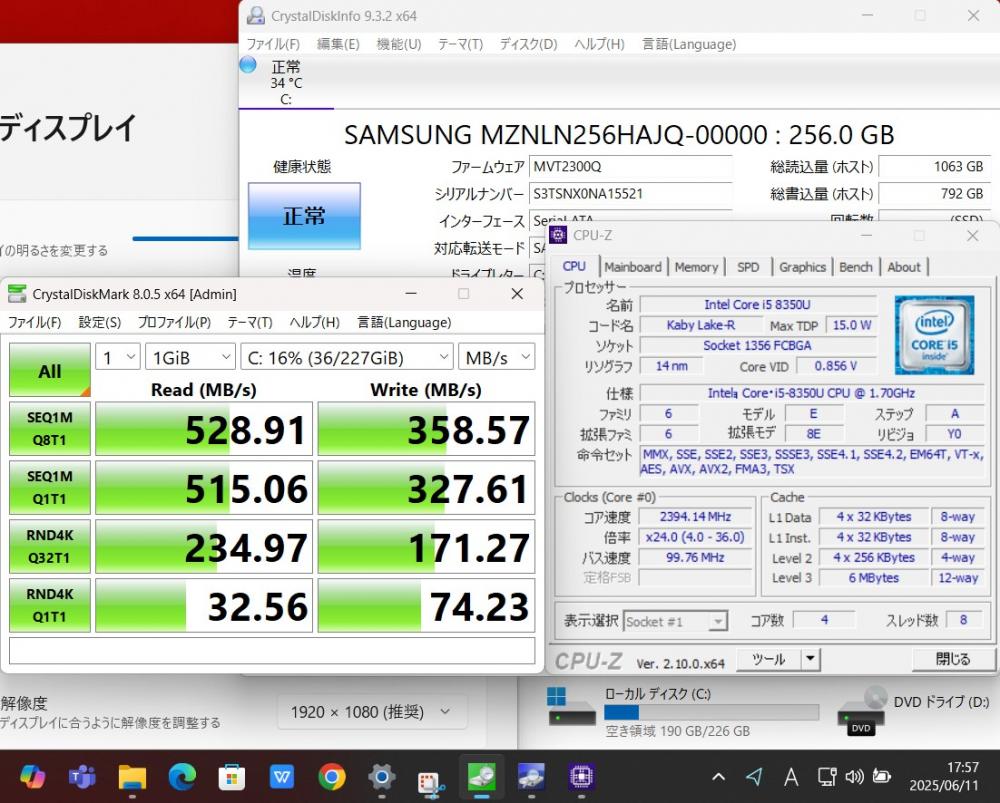This screenshot has height=803, width=1000.
Task: Click the DVD Drive (D:) icon
Action: pyautogui.click(x=861, y=711)
